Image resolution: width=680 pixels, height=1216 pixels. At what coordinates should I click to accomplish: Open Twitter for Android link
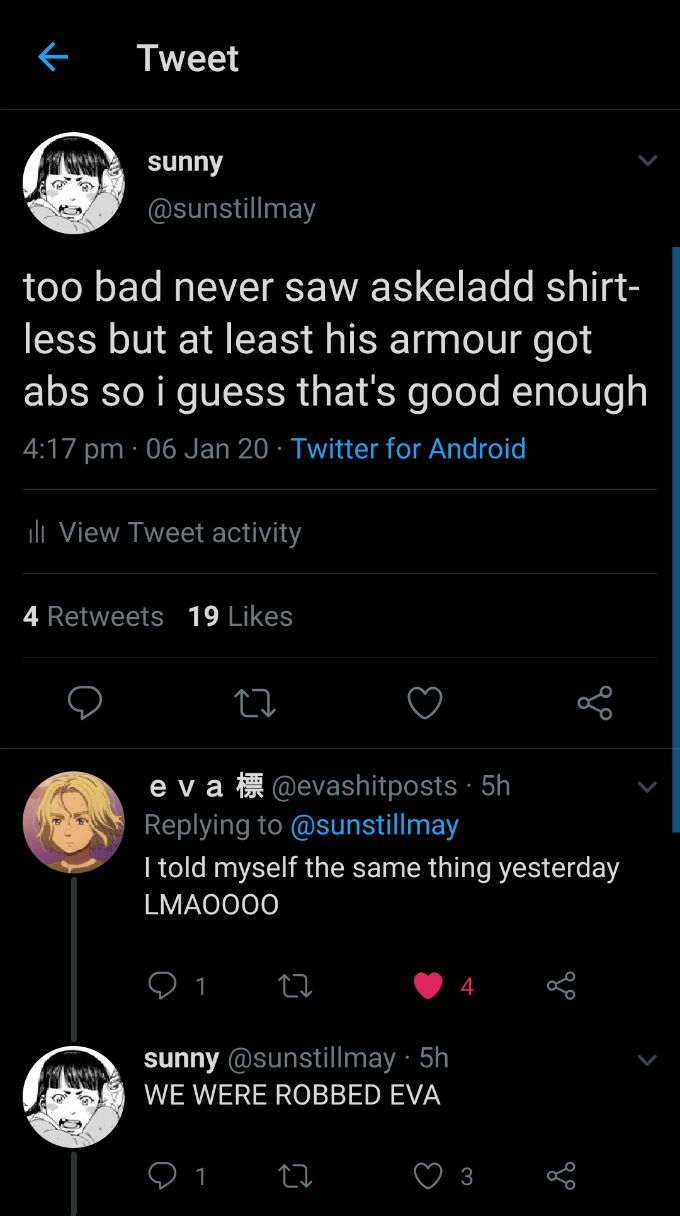(408, 448)
